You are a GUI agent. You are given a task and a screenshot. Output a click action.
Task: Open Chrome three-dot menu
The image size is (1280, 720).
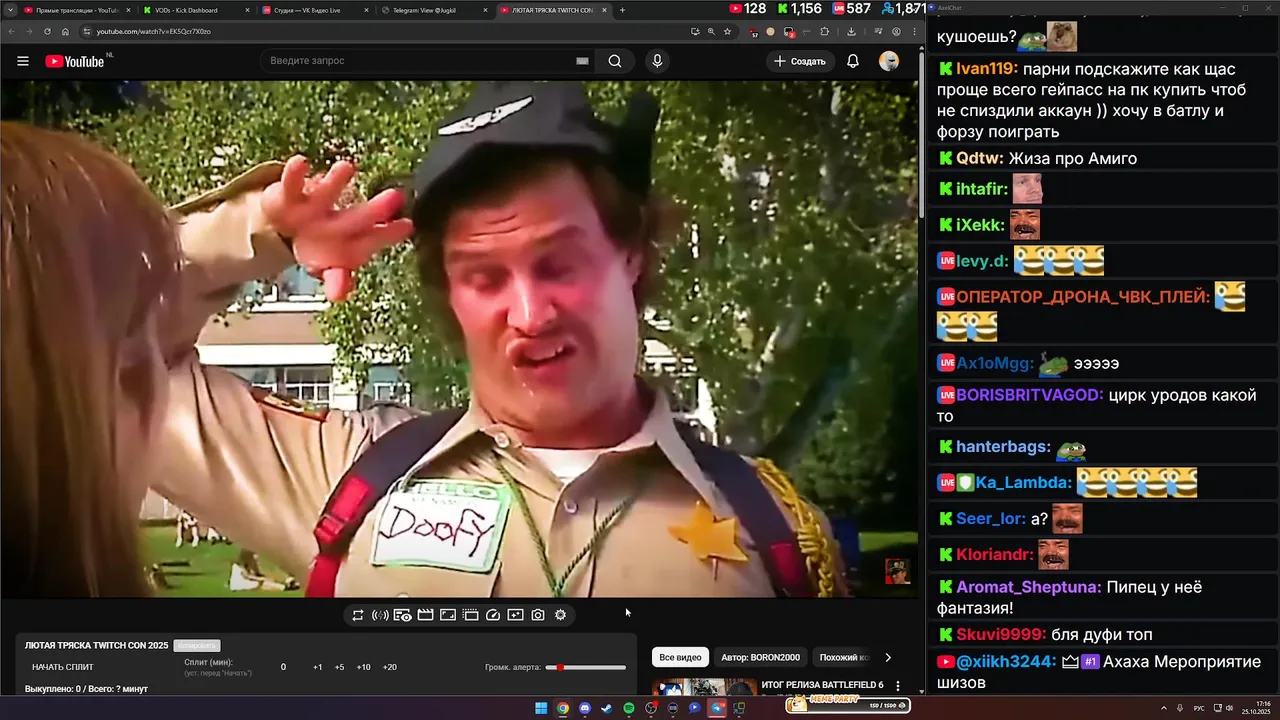coord(914,31)
